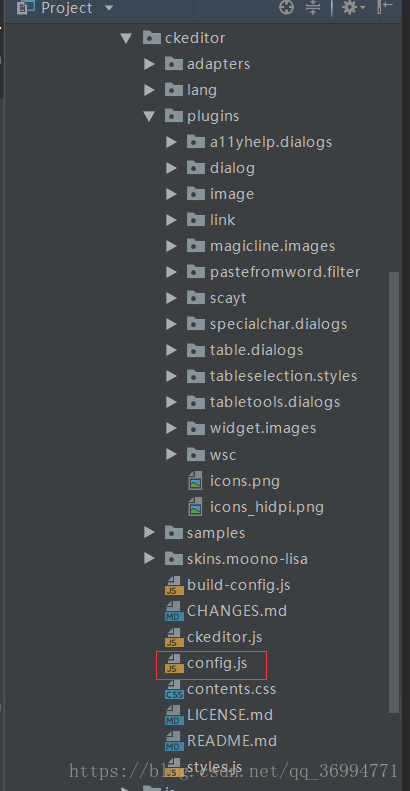Expand the scayt folder arrow

(171, 298)
